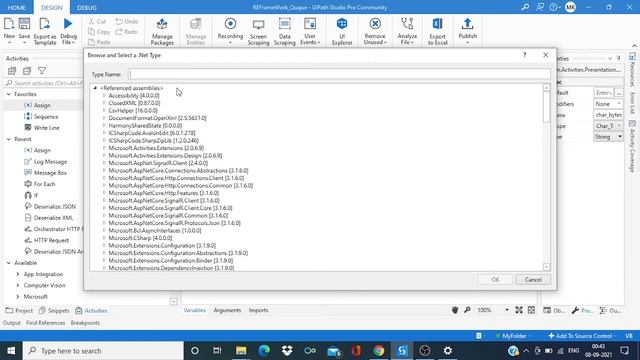This screenshot has height=360, width=640.
Task: Open User Events
Action: [310, 31]
